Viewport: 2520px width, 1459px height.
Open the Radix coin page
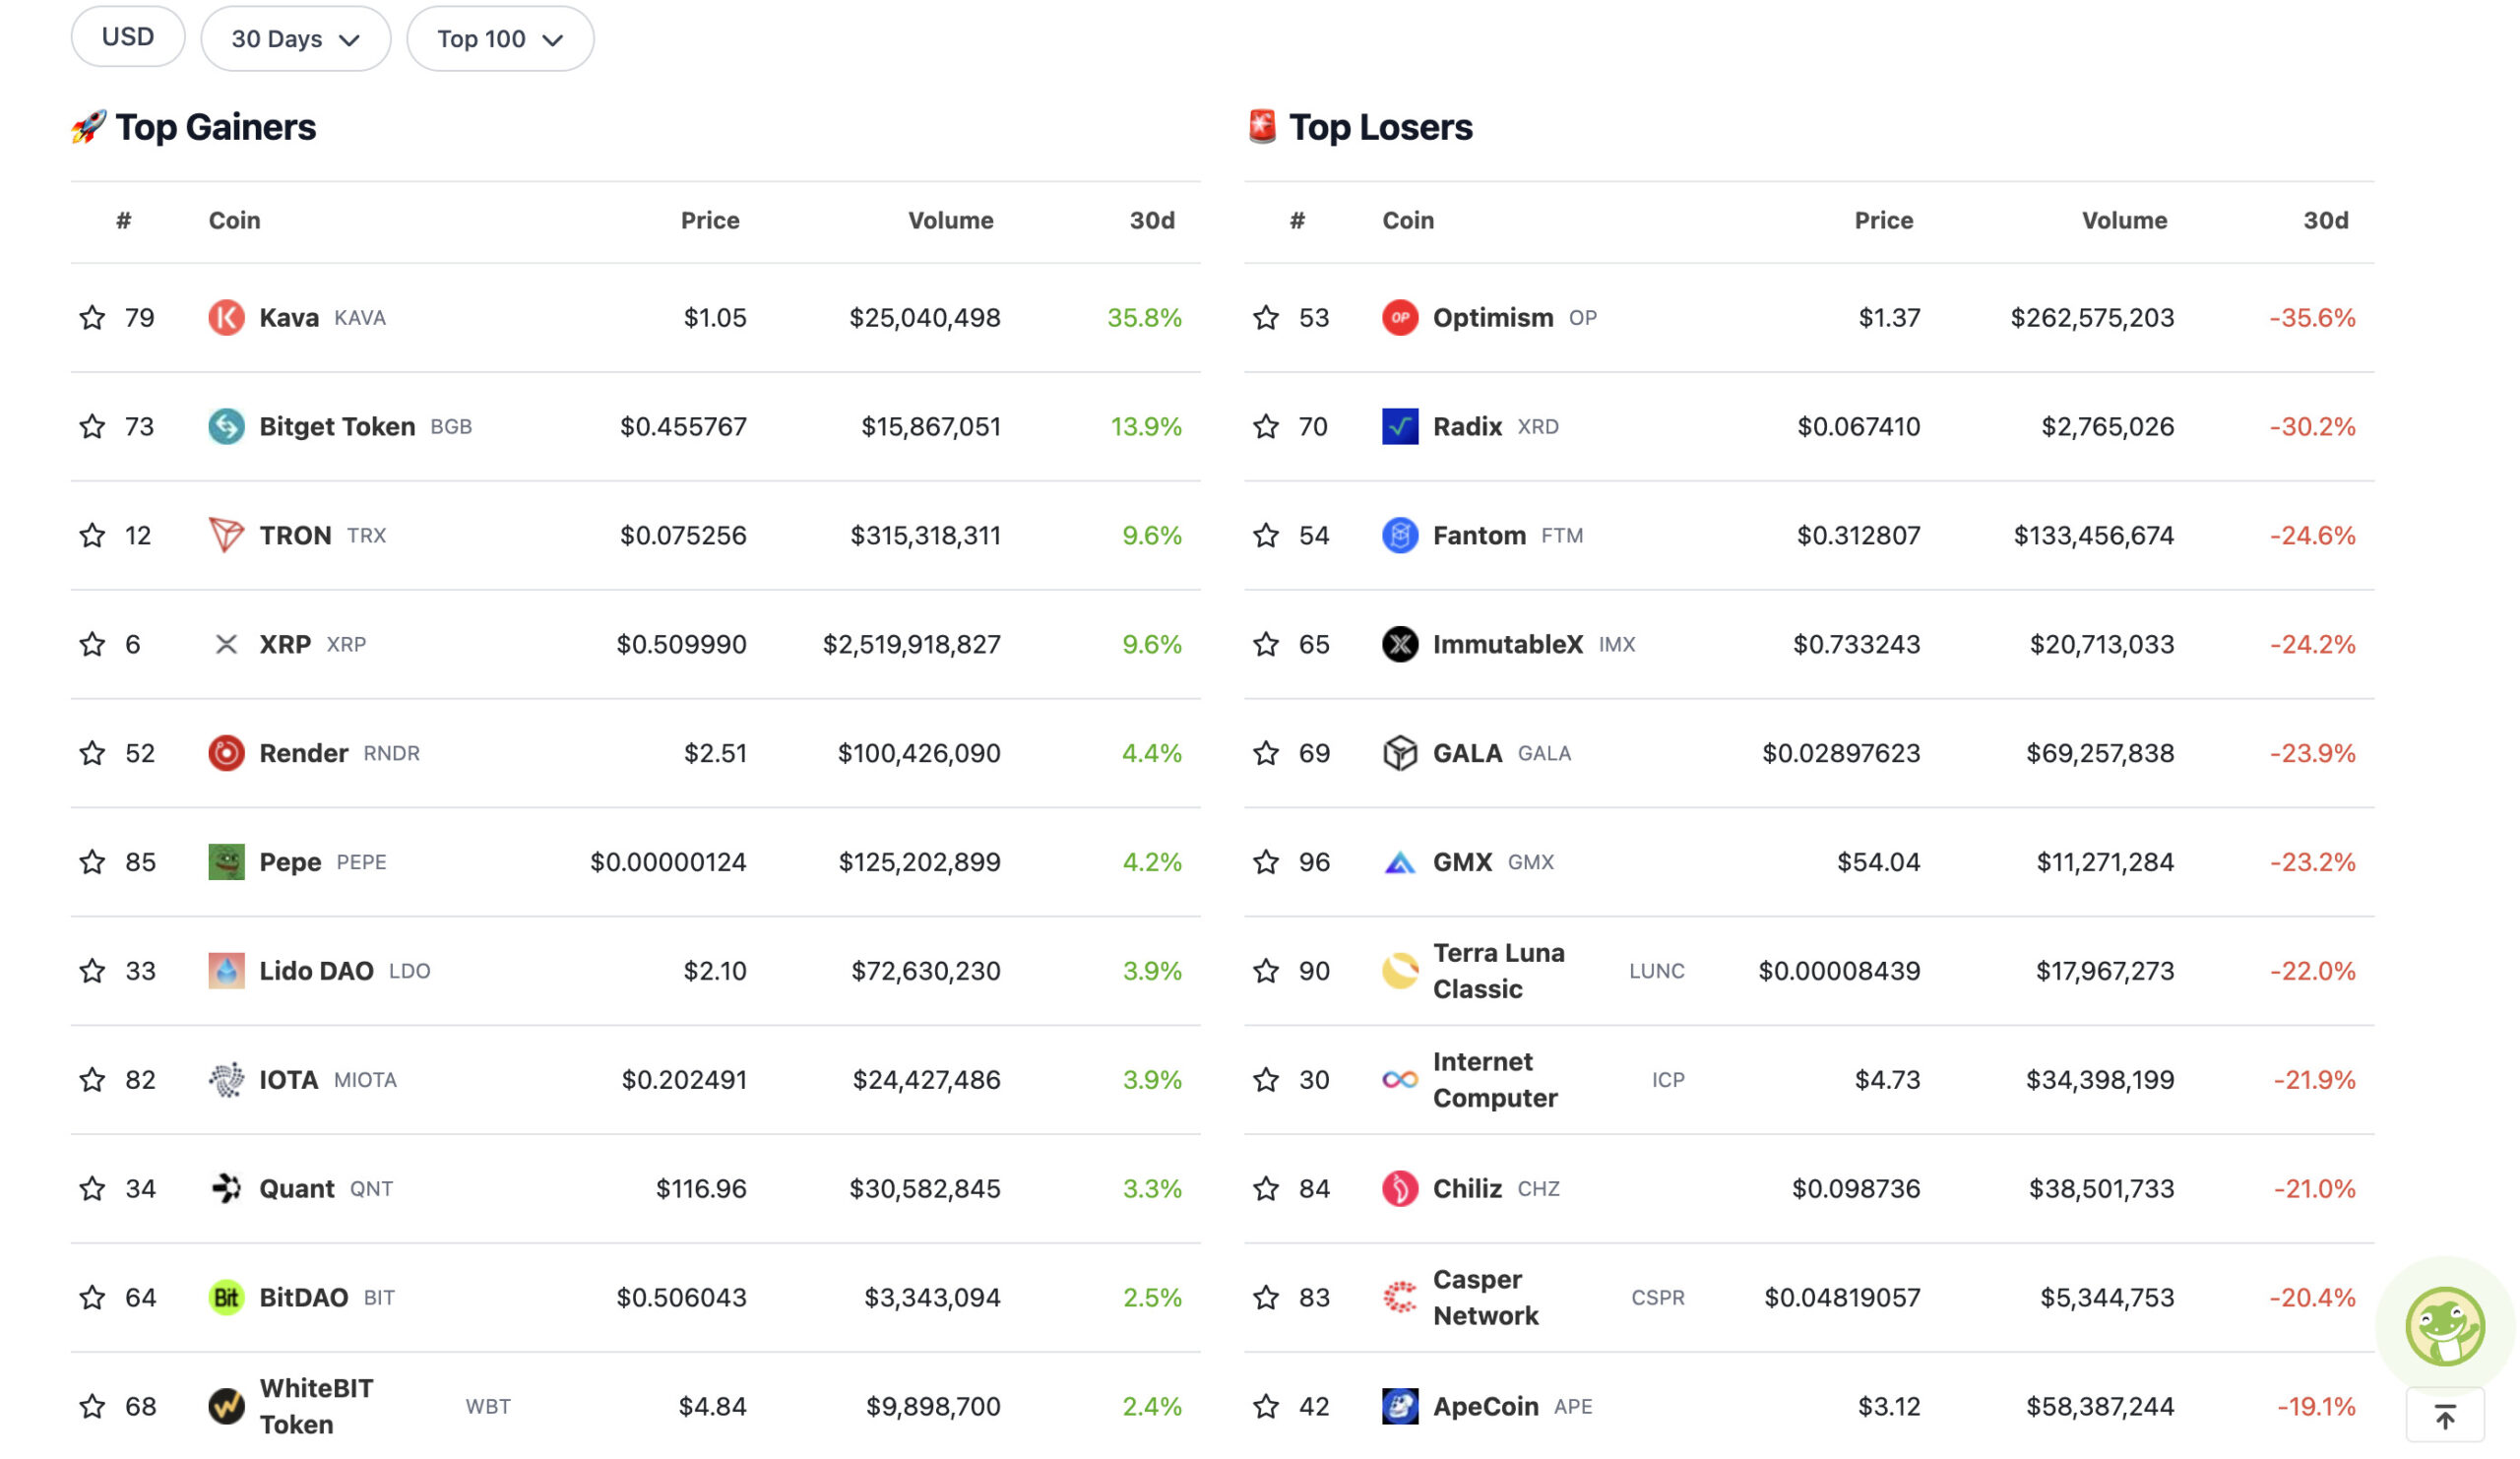1467,426
